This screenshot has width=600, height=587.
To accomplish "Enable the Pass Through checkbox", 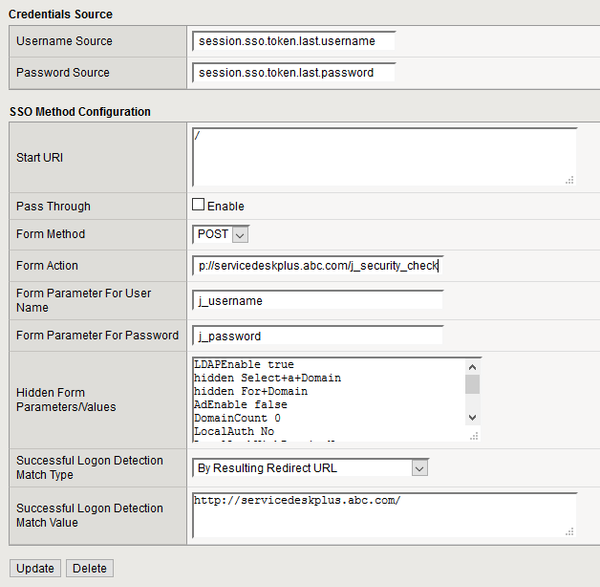I will tap(198, 205).
